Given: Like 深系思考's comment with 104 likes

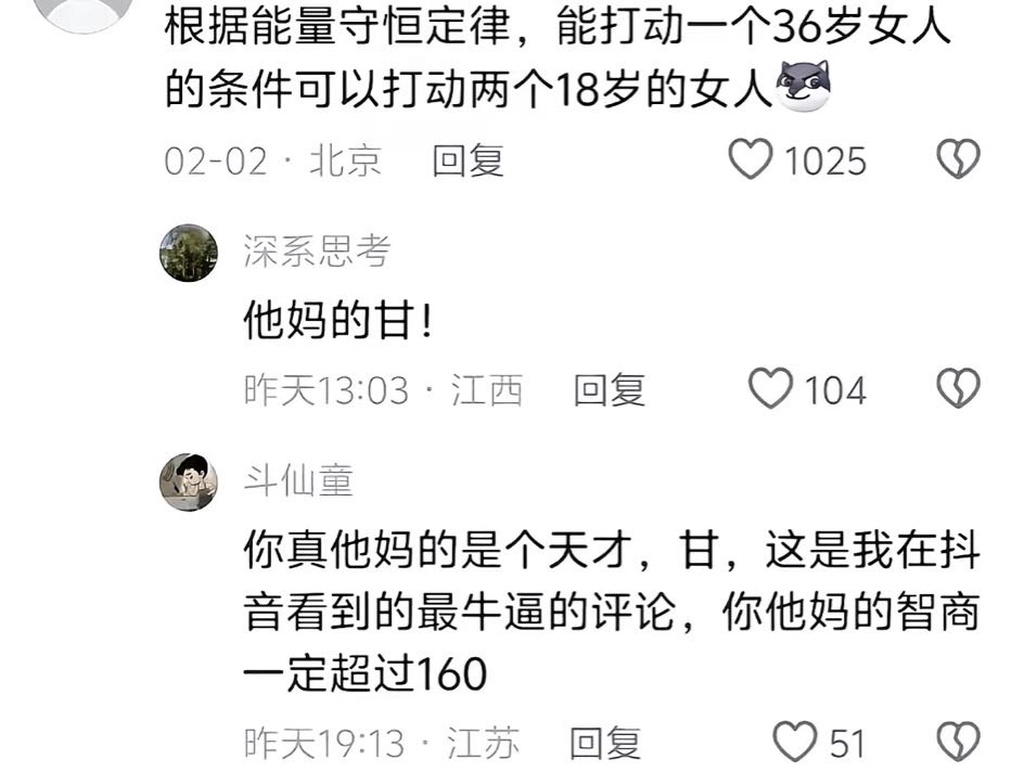Looking at the screenshot, I should [771, 389].
